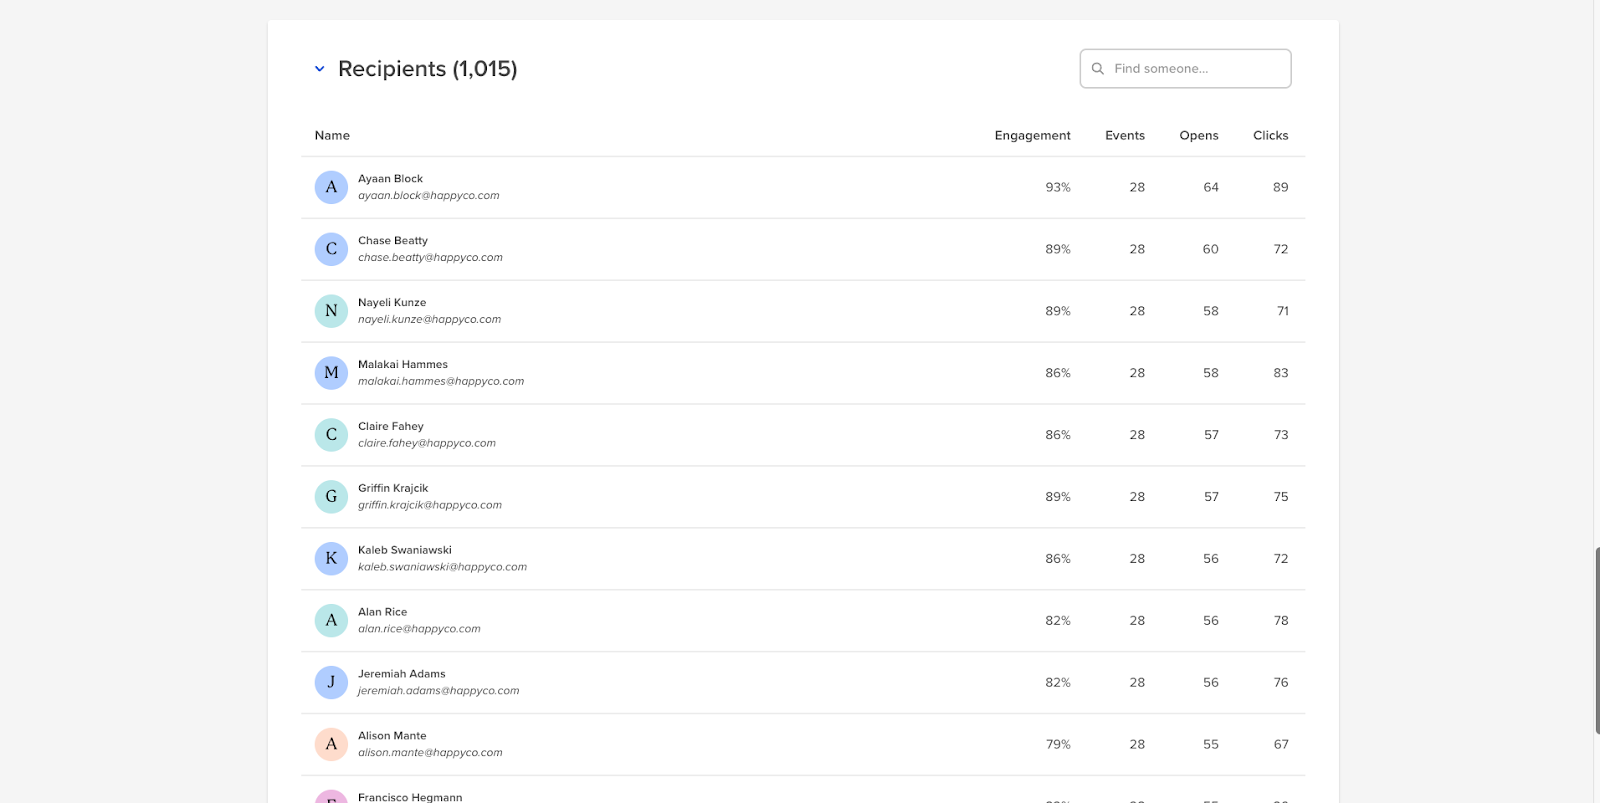The height and width of the screenshot is (803, 1600).
Task: Open Alan Rice's email address
Action: coord(419,629)
